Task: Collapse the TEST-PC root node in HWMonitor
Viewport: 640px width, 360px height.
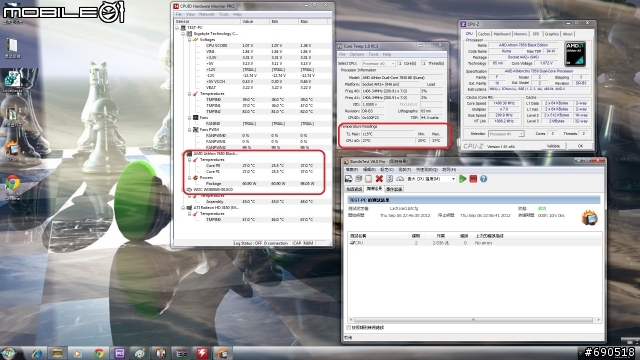Action: pos(177,27)
